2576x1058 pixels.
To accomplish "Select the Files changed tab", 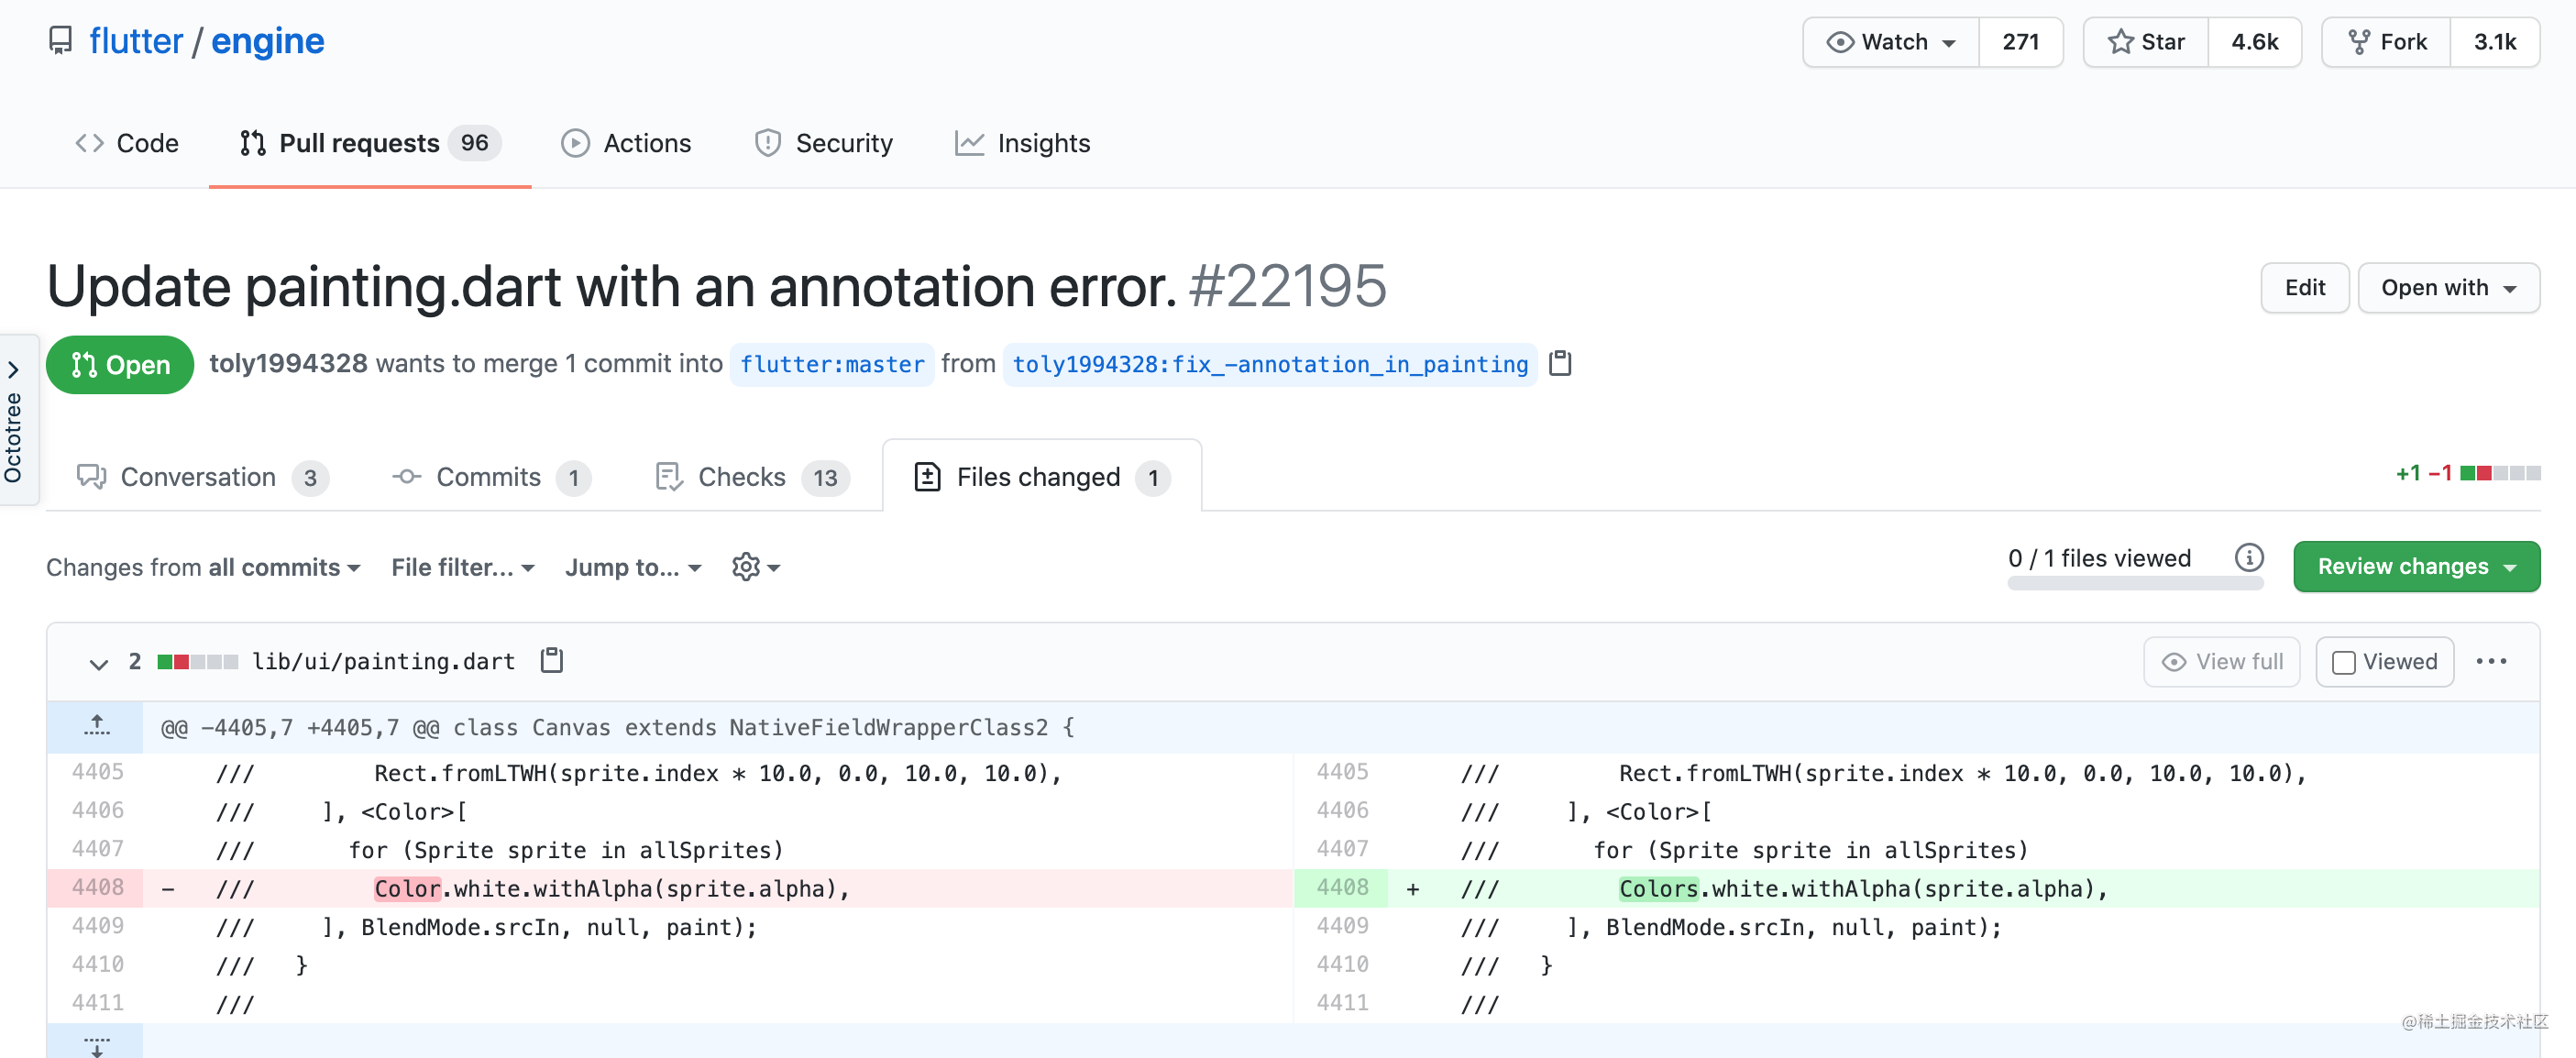I will coord(1041,477).
